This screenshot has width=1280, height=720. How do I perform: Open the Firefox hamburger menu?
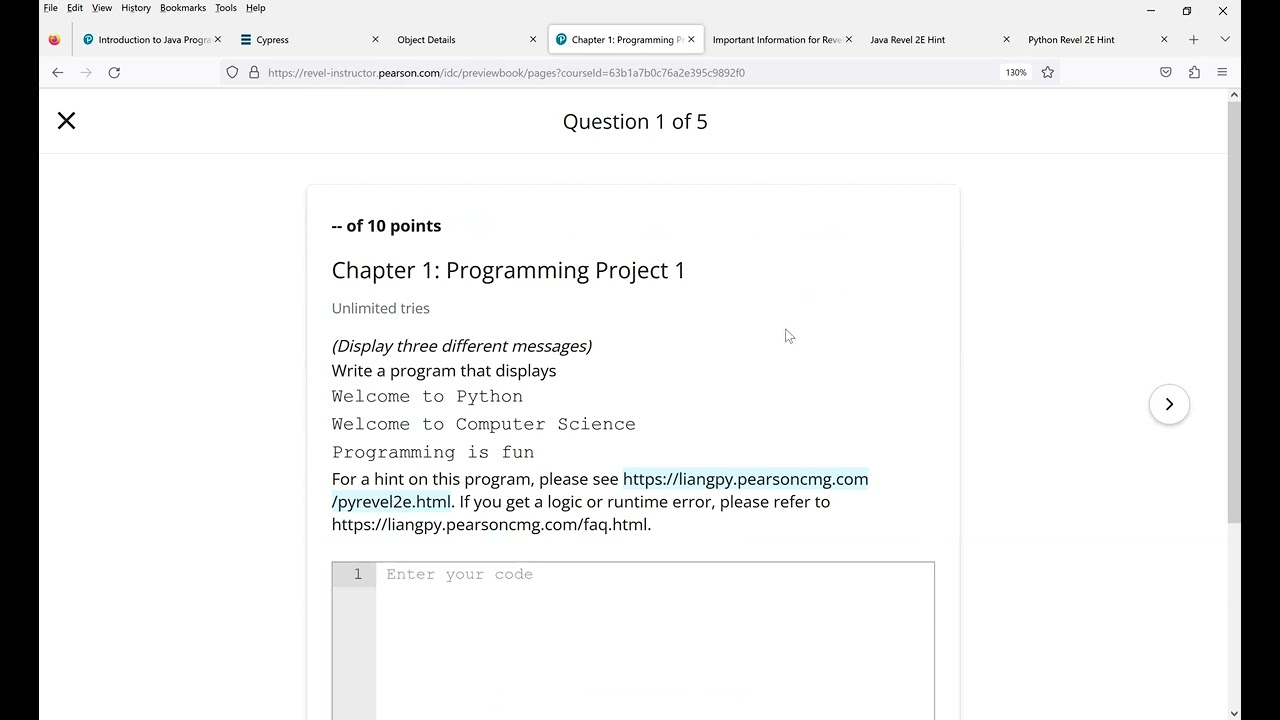[x=1222, y=72]
